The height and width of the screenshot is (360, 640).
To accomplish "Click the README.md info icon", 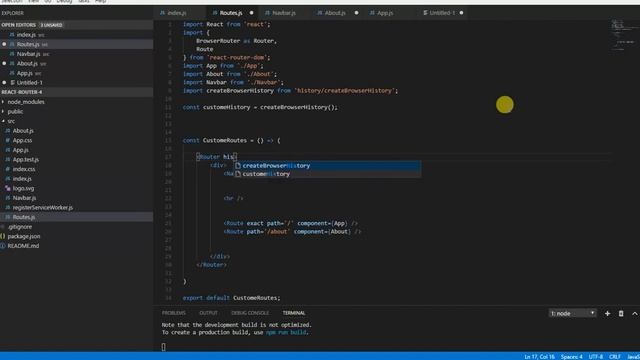I will coord(3,246).
